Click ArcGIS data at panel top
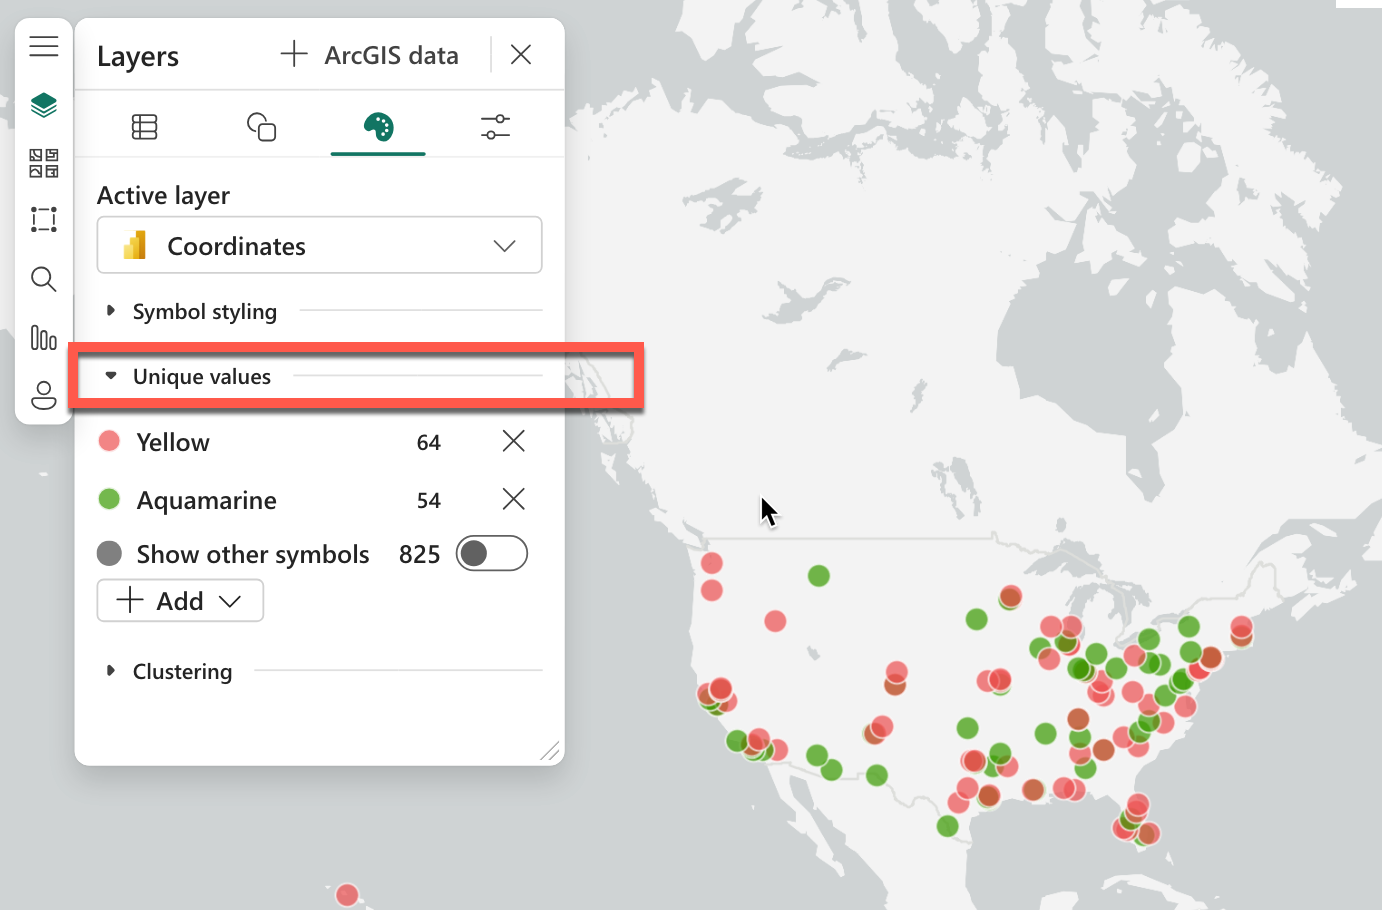Viewport: 1382px width, 910px height. pyautogui.click(x=371, y=55)
